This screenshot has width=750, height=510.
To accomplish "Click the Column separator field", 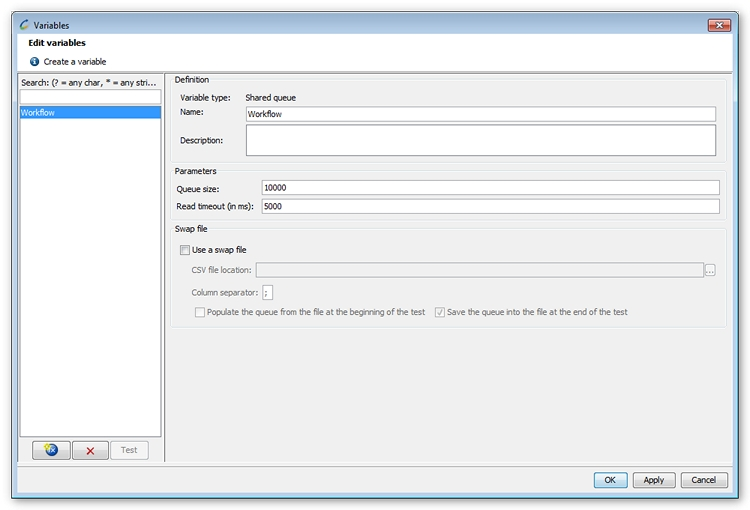I will coord(268,292).
